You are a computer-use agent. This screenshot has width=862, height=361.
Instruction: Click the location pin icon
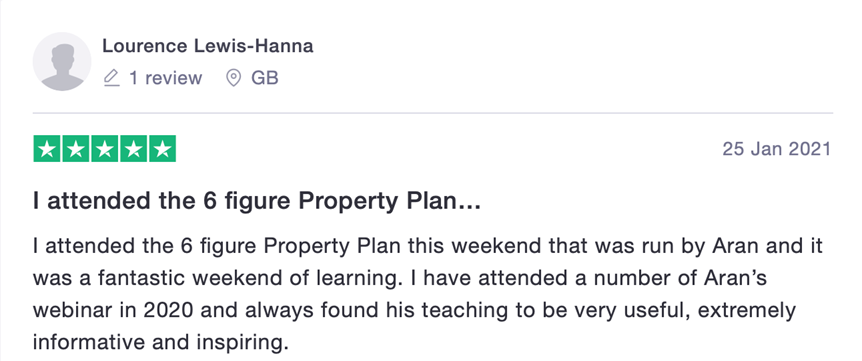click(234, 78)
